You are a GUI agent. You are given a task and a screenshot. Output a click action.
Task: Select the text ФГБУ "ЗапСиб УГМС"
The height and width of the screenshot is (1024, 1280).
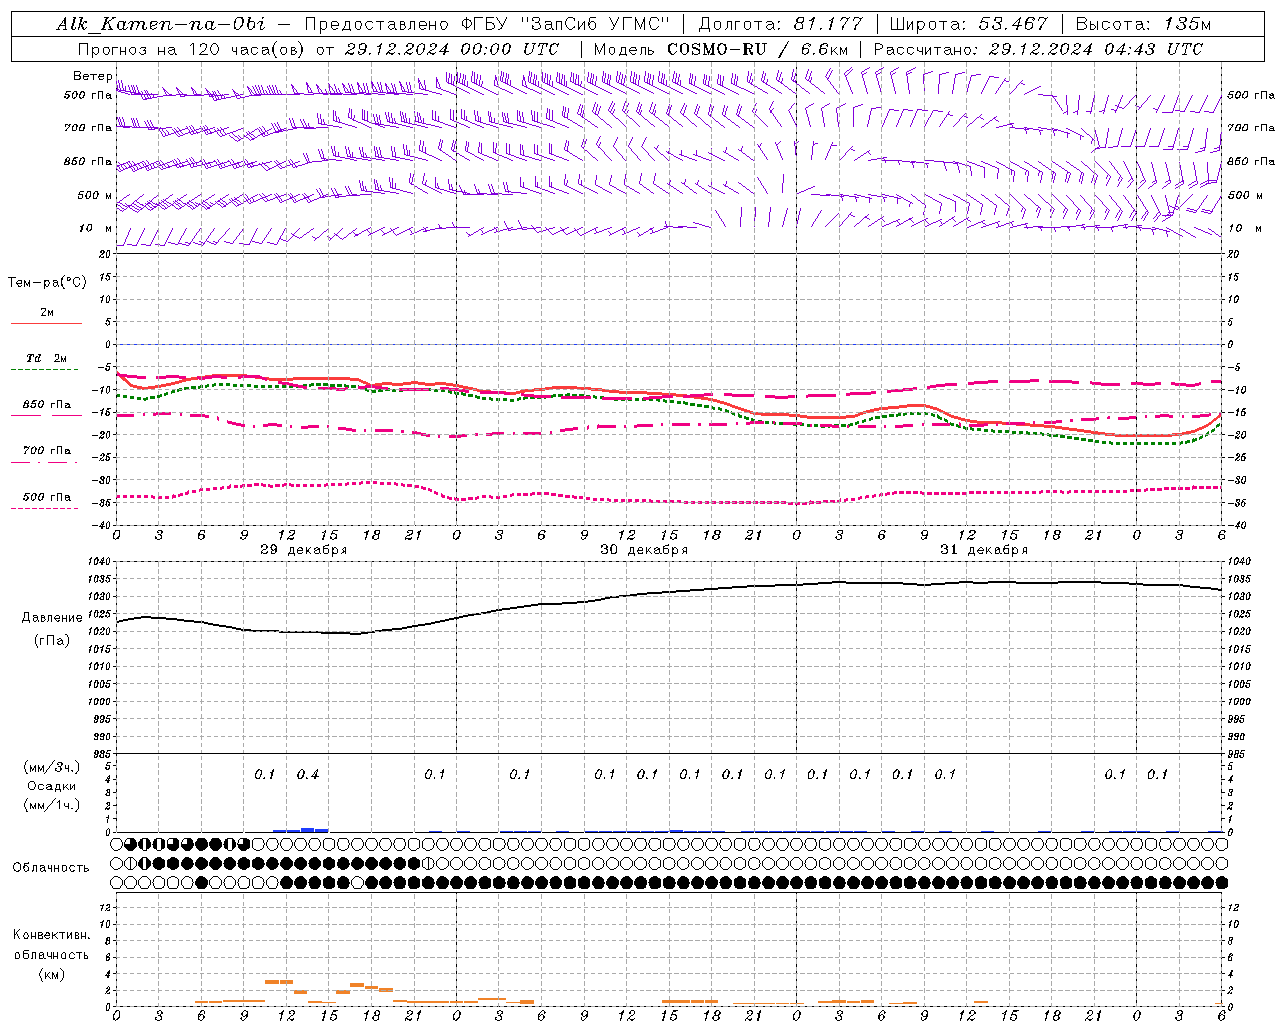566,24
